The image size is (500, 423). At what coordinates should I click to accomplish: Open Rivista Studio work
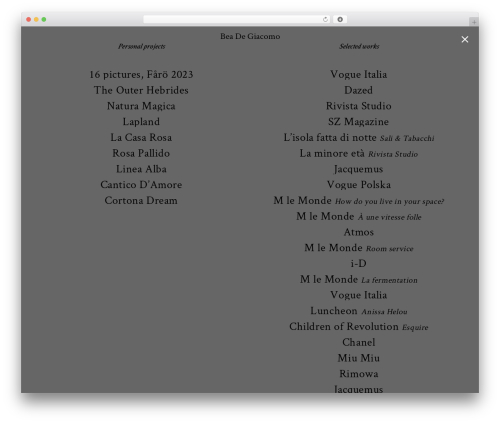coord(359,106)
